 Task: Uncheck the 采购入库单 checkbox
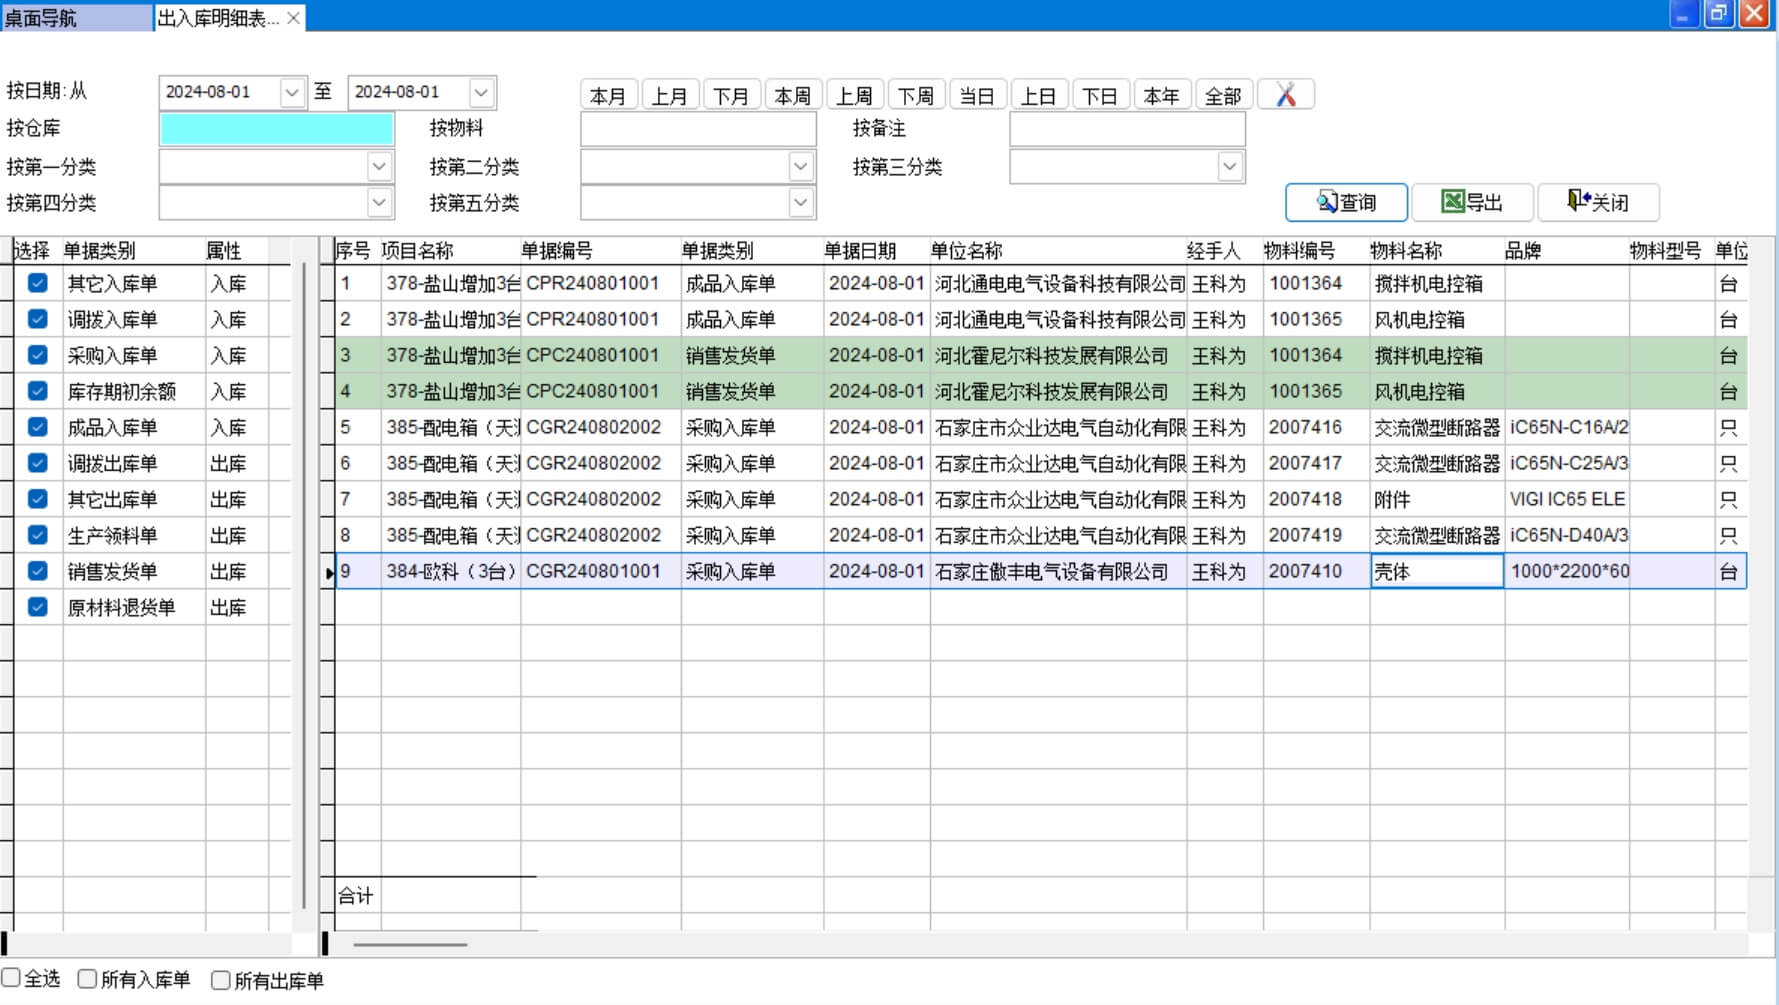point(38,355)
